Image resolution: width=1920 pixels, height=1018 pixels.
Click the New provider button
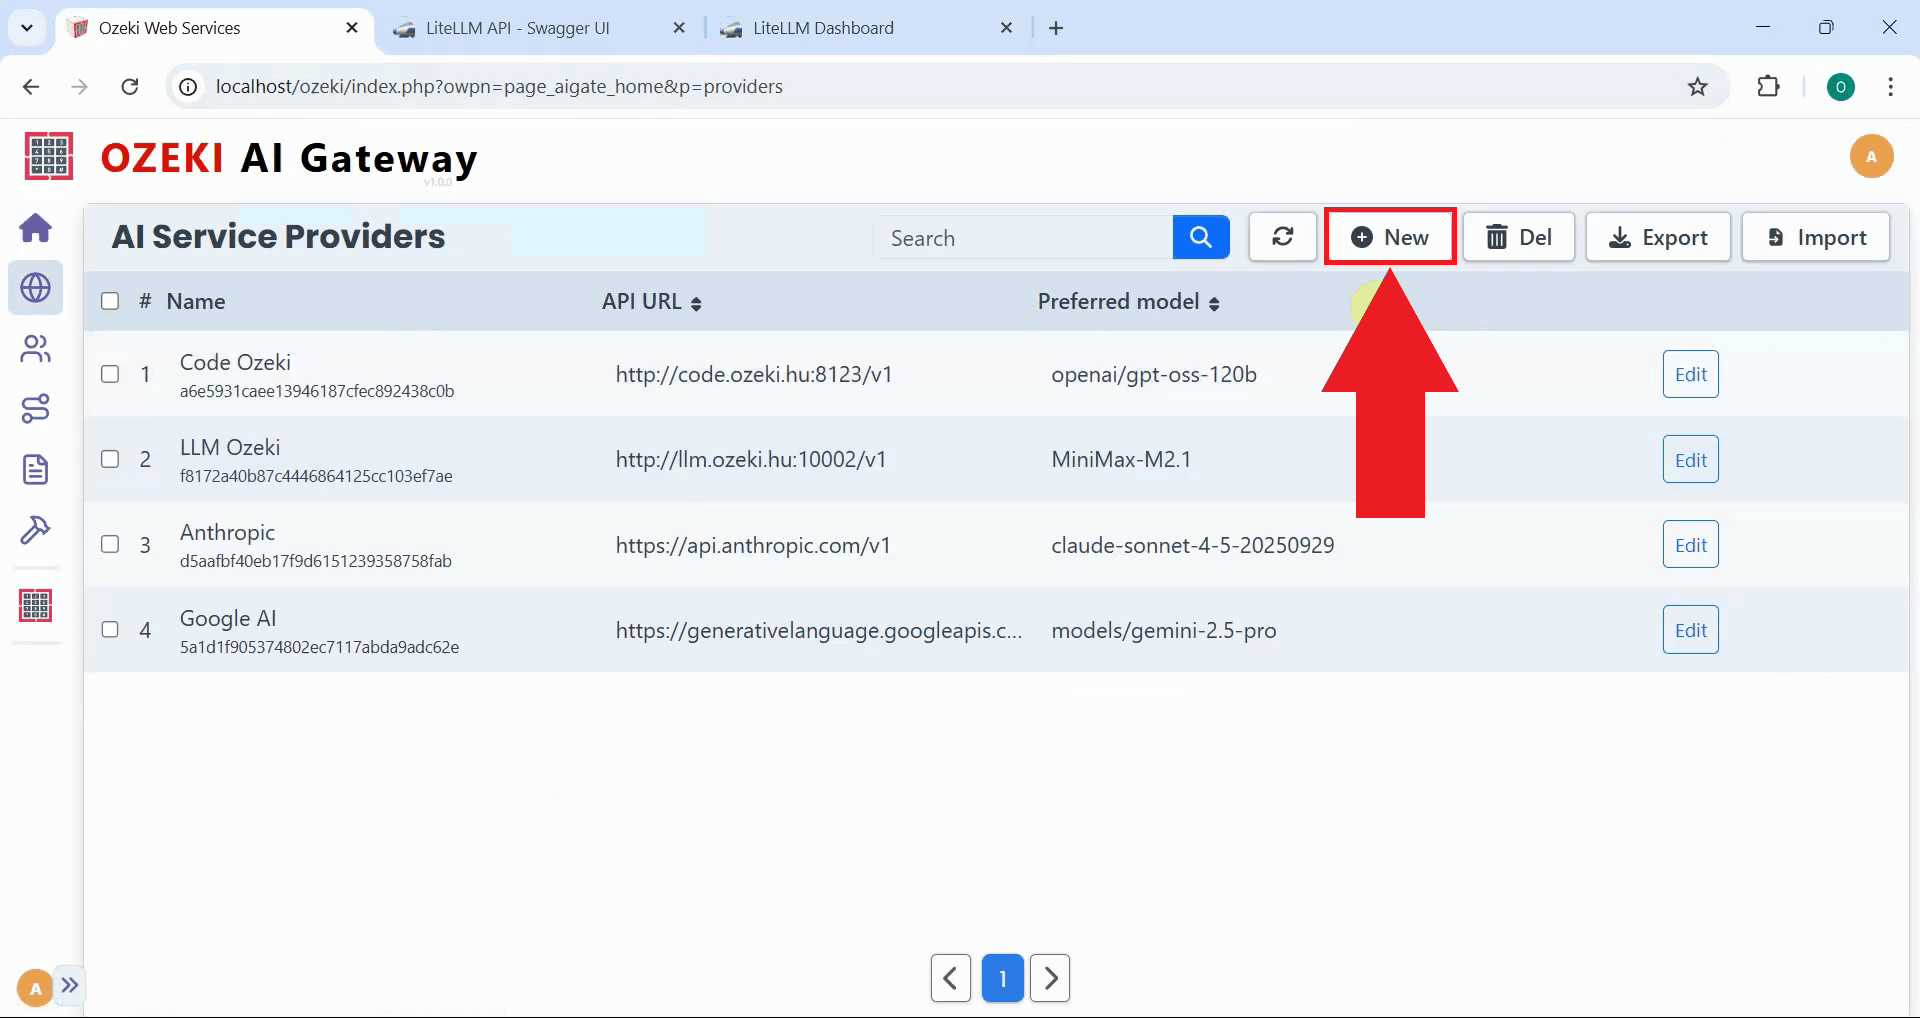(x=1390, y=237)
